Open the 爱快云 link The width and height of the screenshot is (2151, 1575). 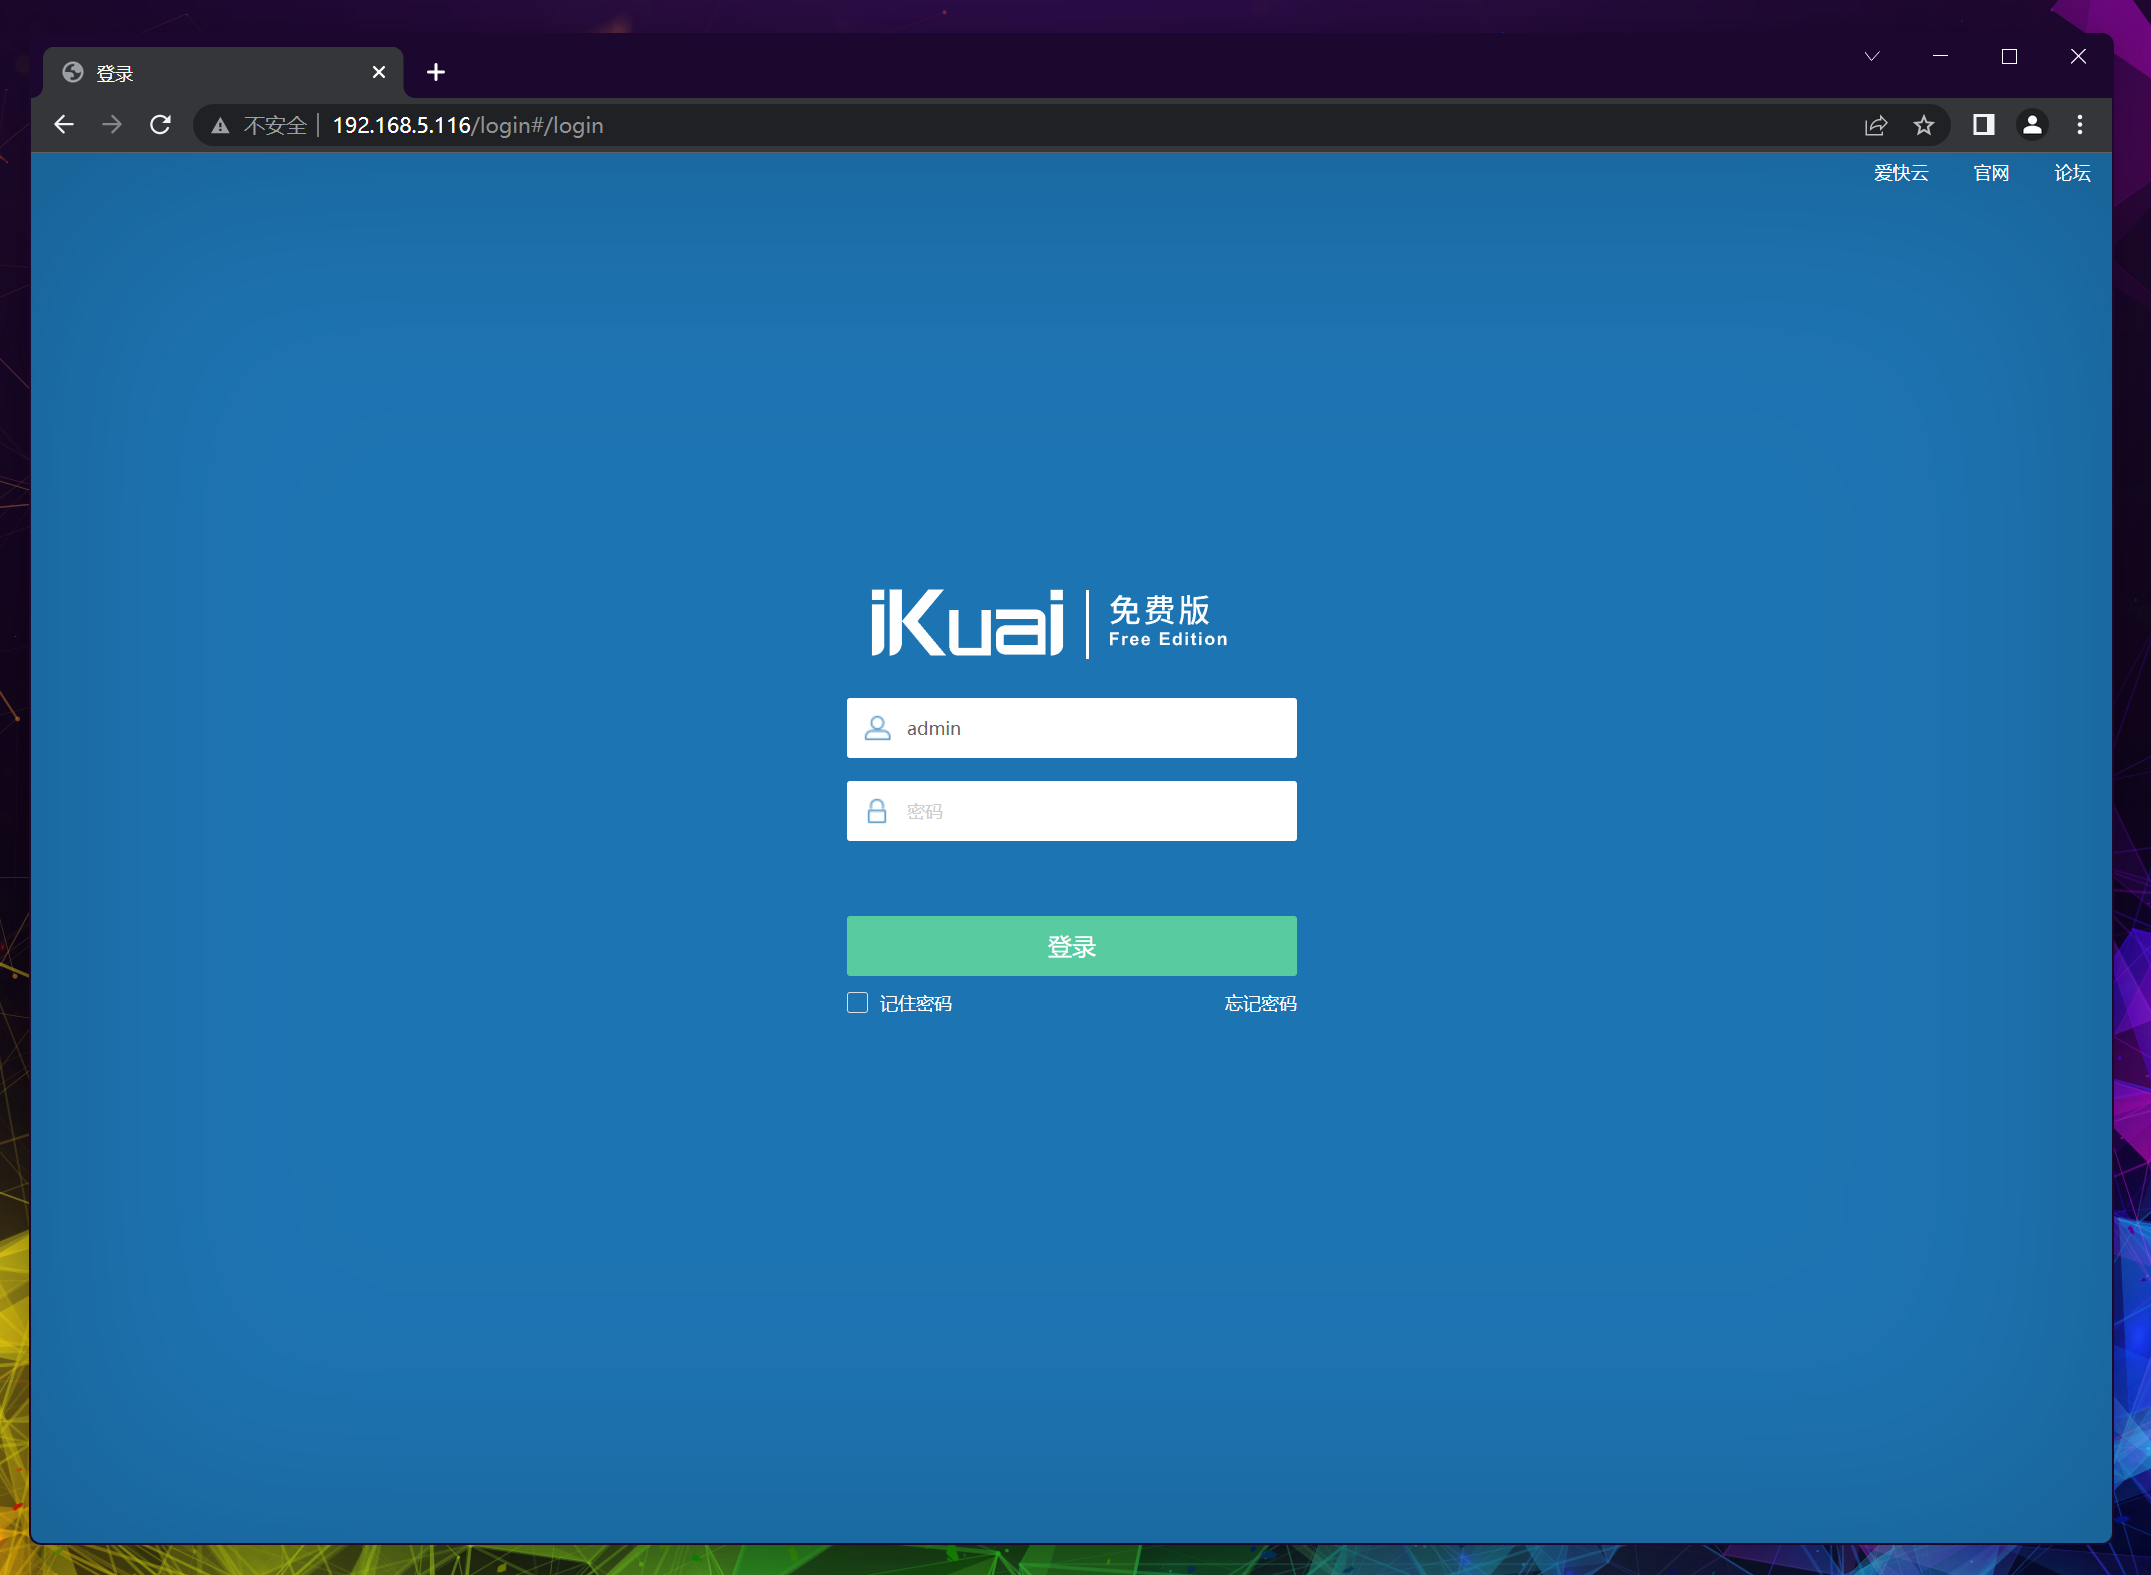[1901, 173]
